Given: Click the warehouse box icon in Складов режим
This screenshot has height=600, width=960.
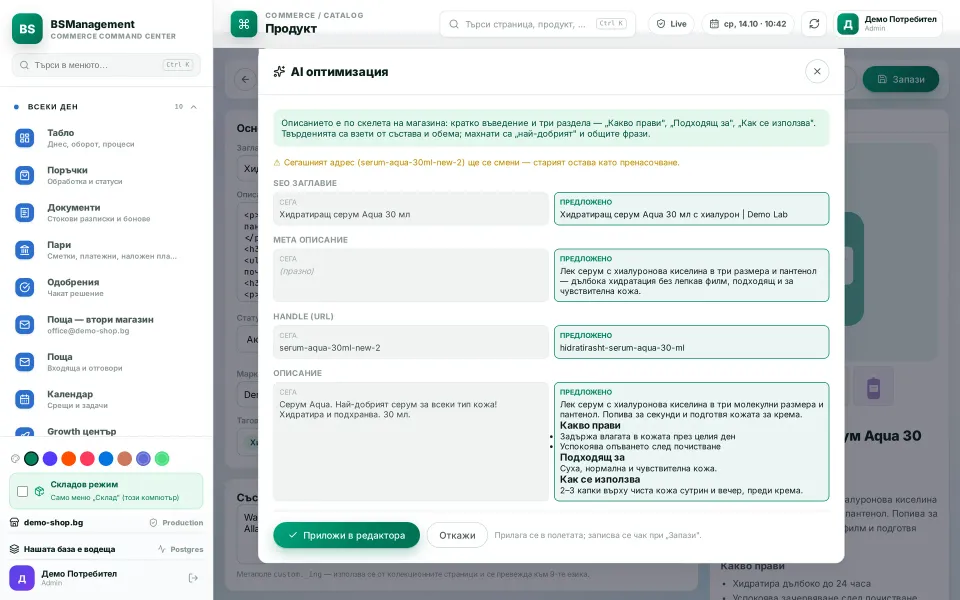Looking at the screenshot, I should pos(39,491).
